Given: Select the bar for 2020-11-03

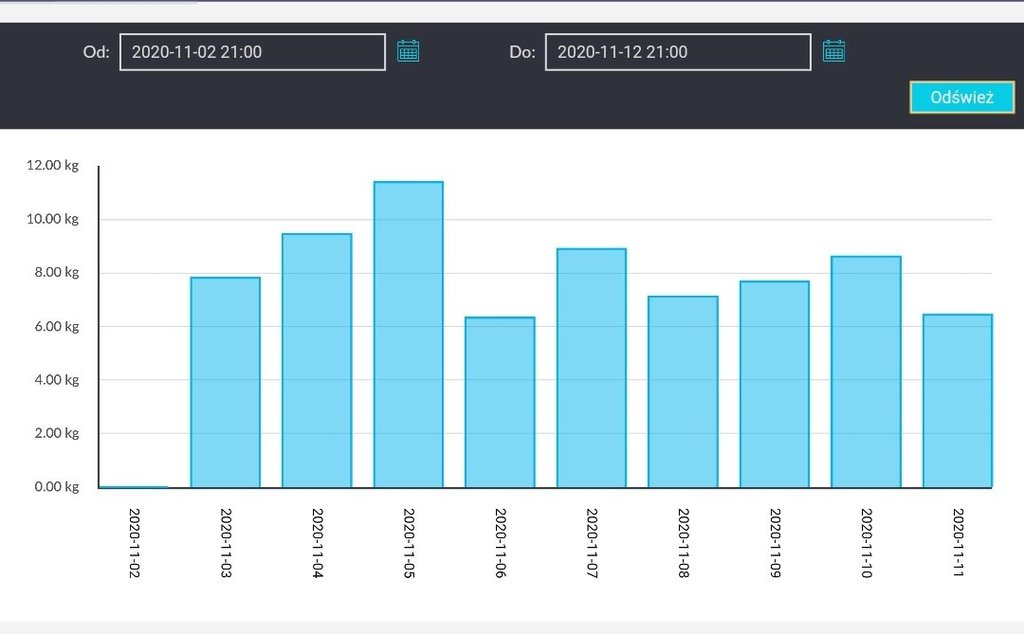Looking at the screenshot, I should 225,382.
